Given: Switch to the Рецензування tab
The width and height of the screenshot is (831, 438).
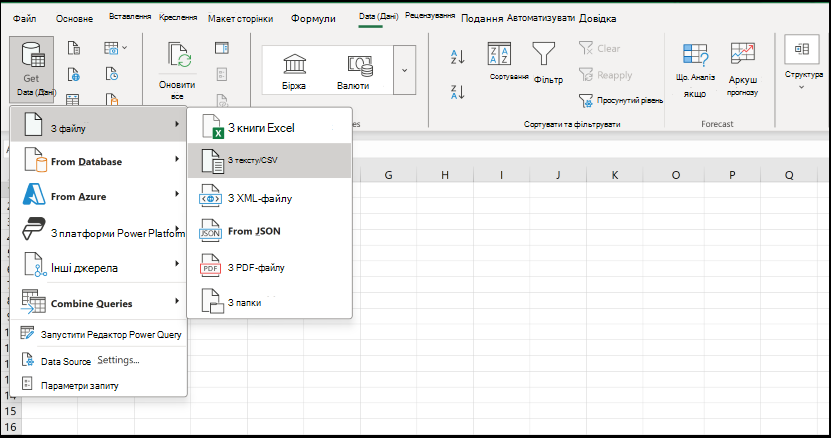Looking at the screenshot, I should (430, 15).
